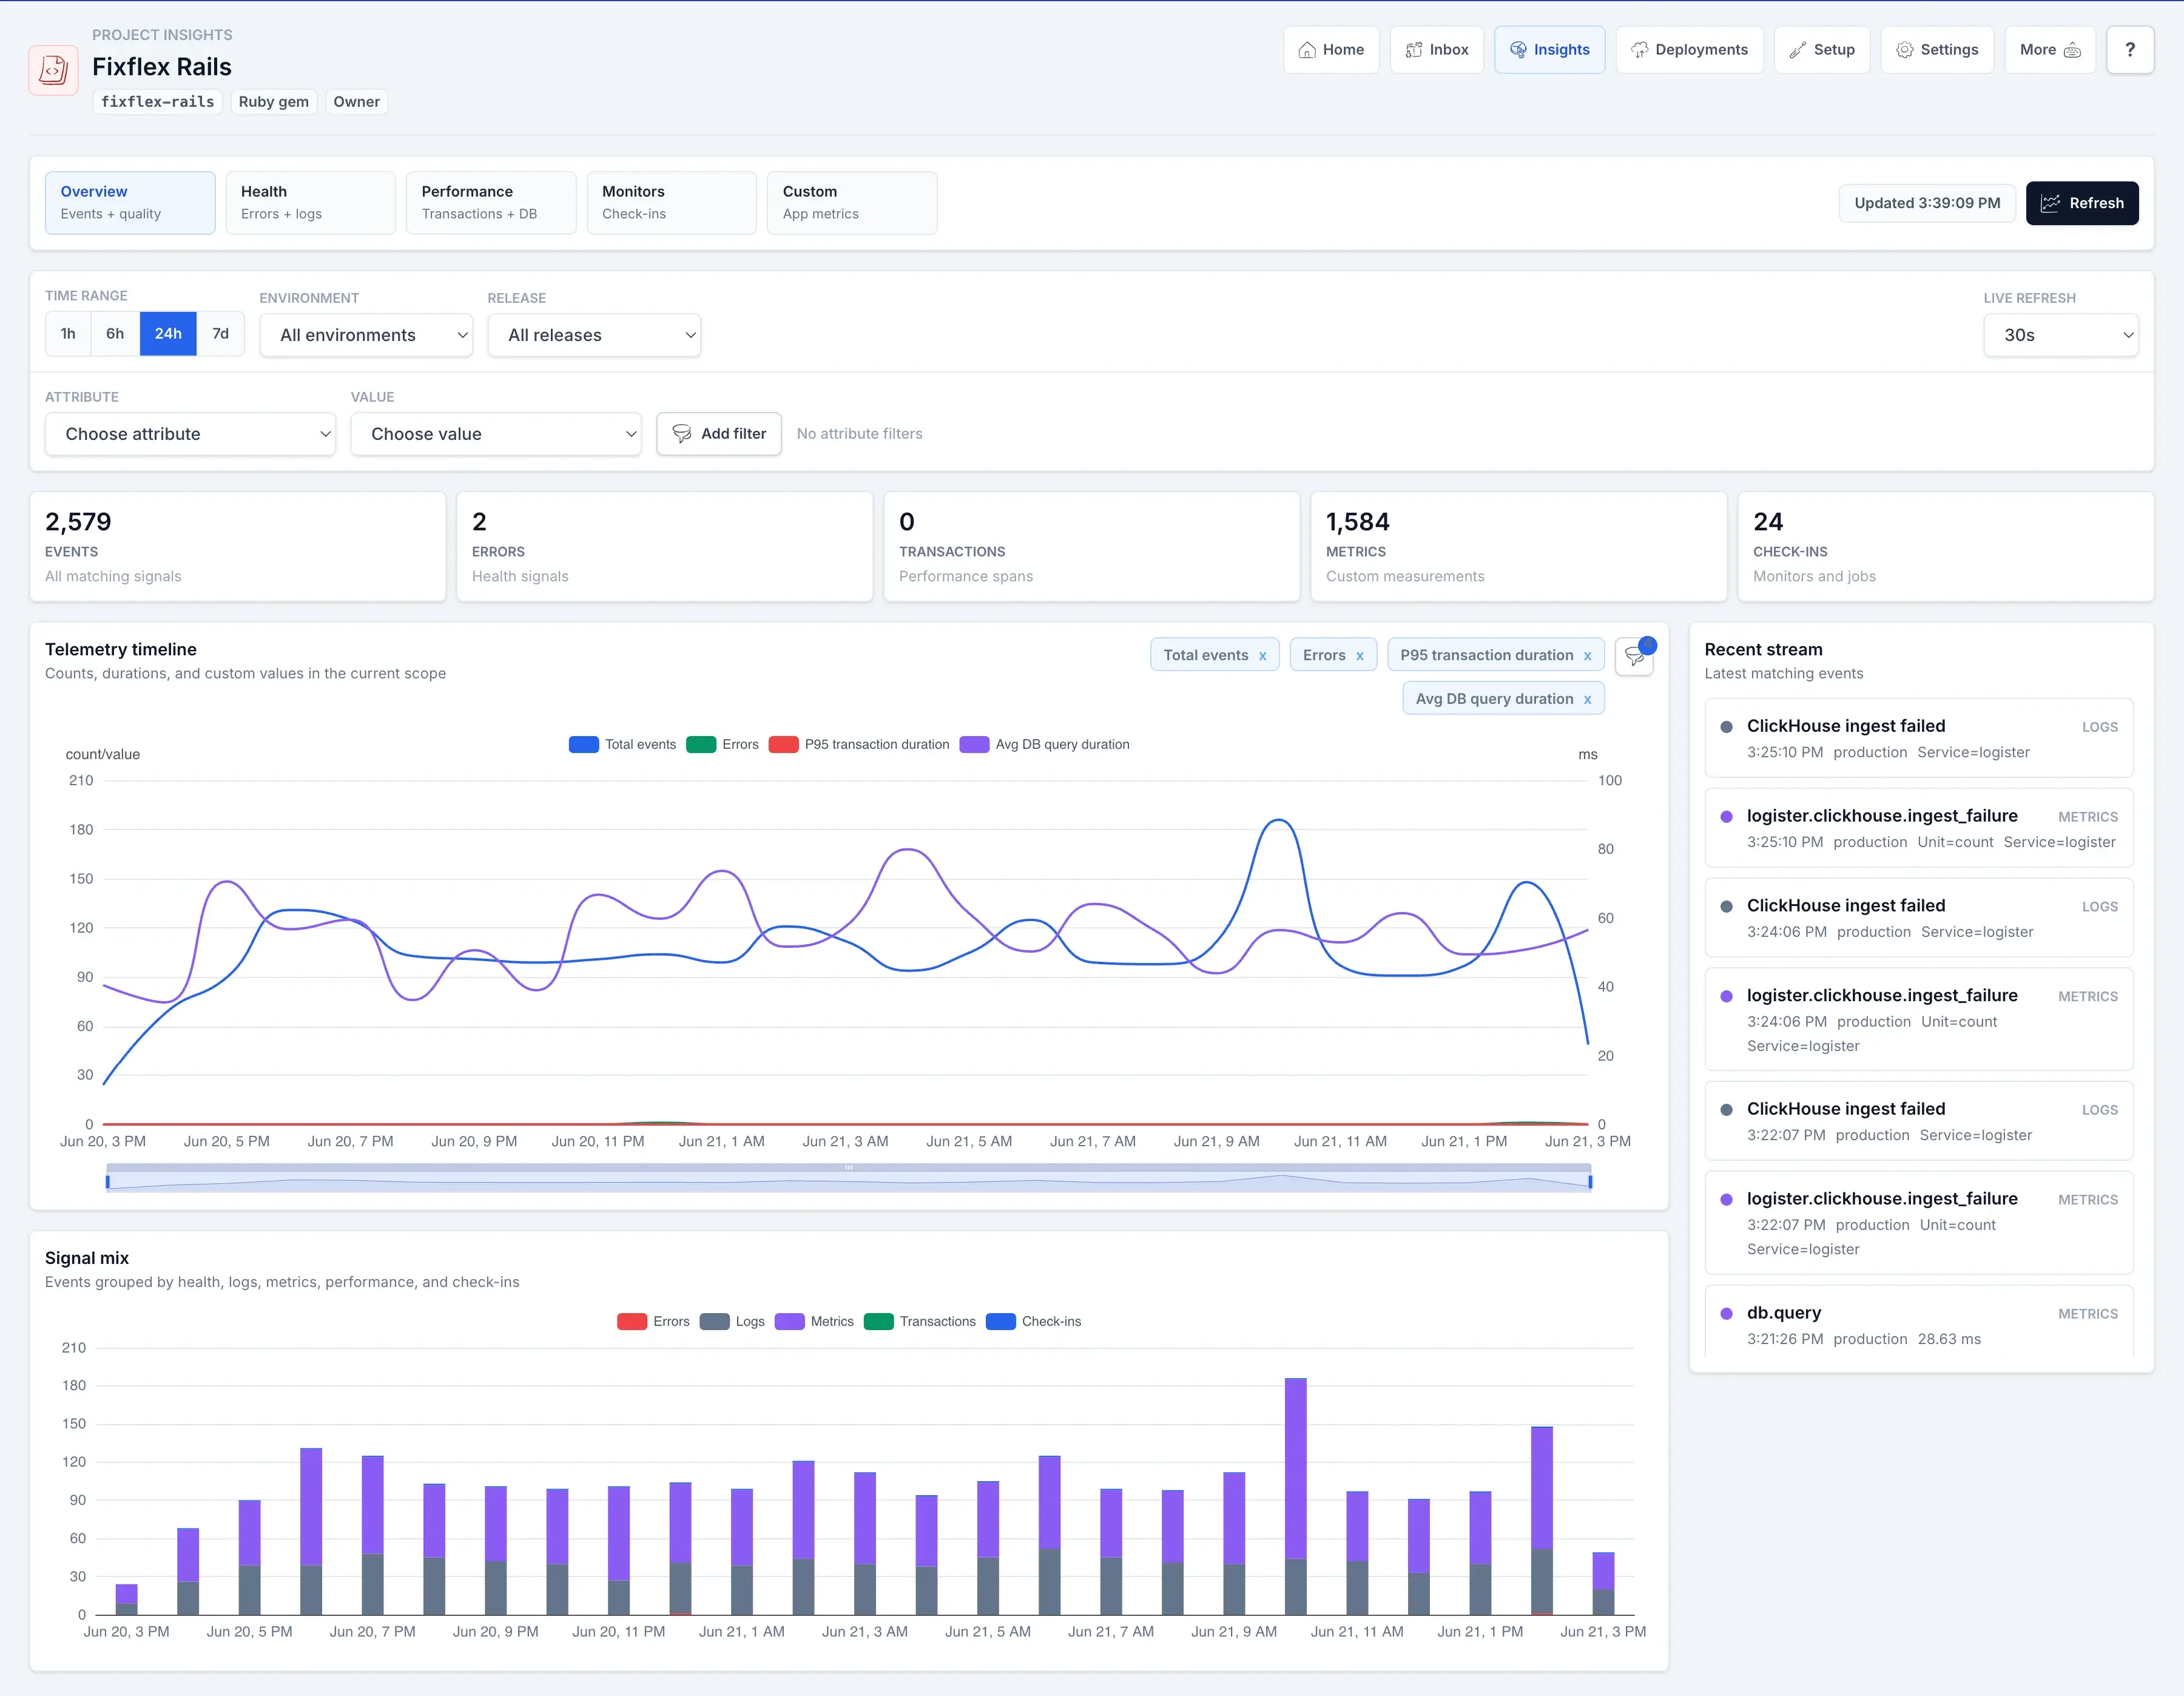Click the Setup wrench icon

click(1797, 50)
